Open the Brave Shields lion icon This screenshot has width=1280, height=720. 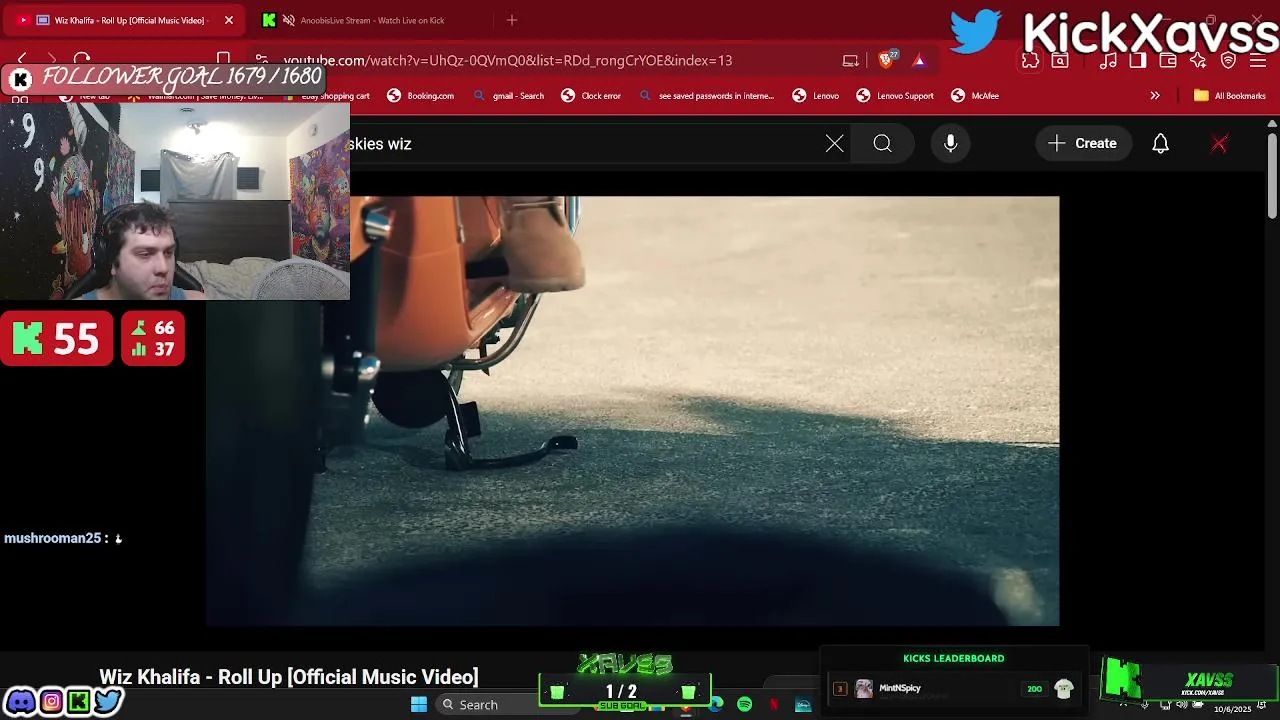pos(886,60)
